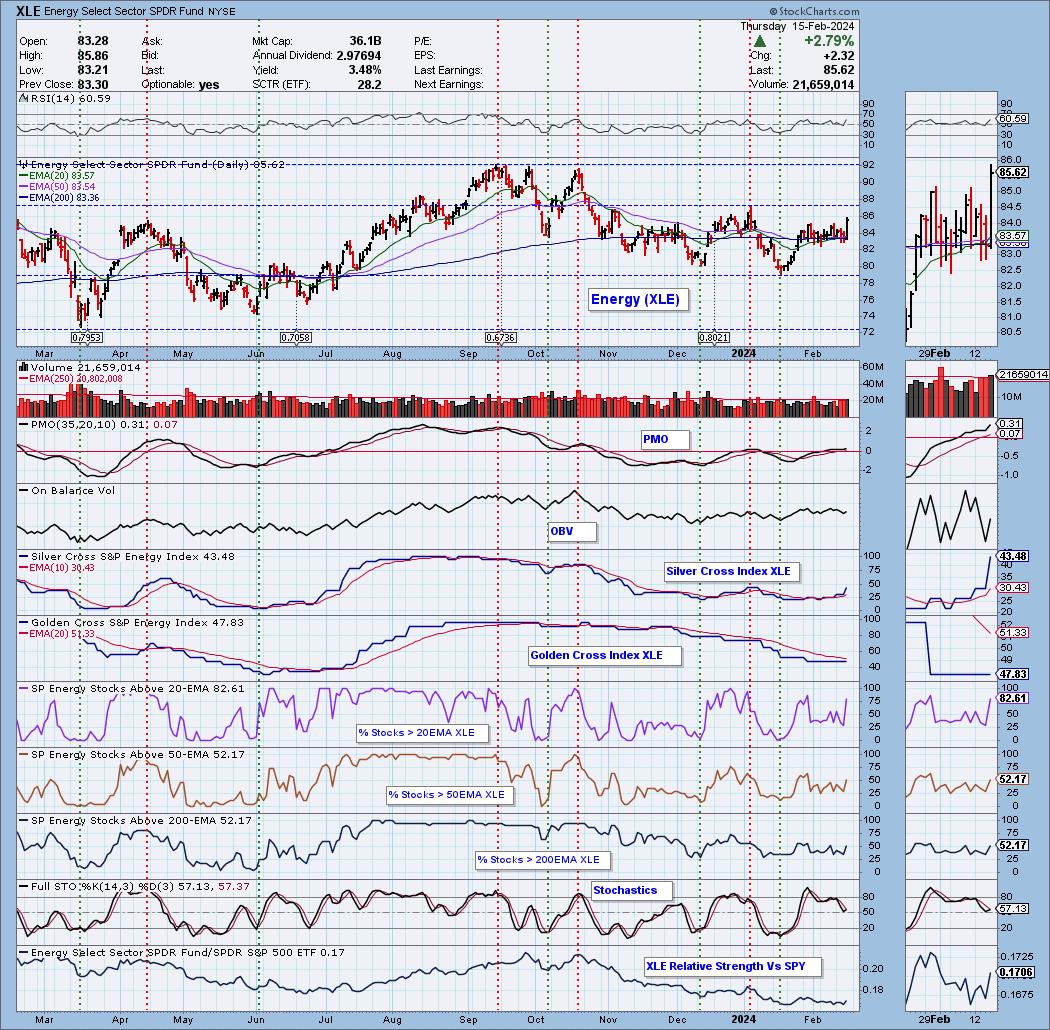Click the % Stocks > 20EMA XLE box

point(423,733)
